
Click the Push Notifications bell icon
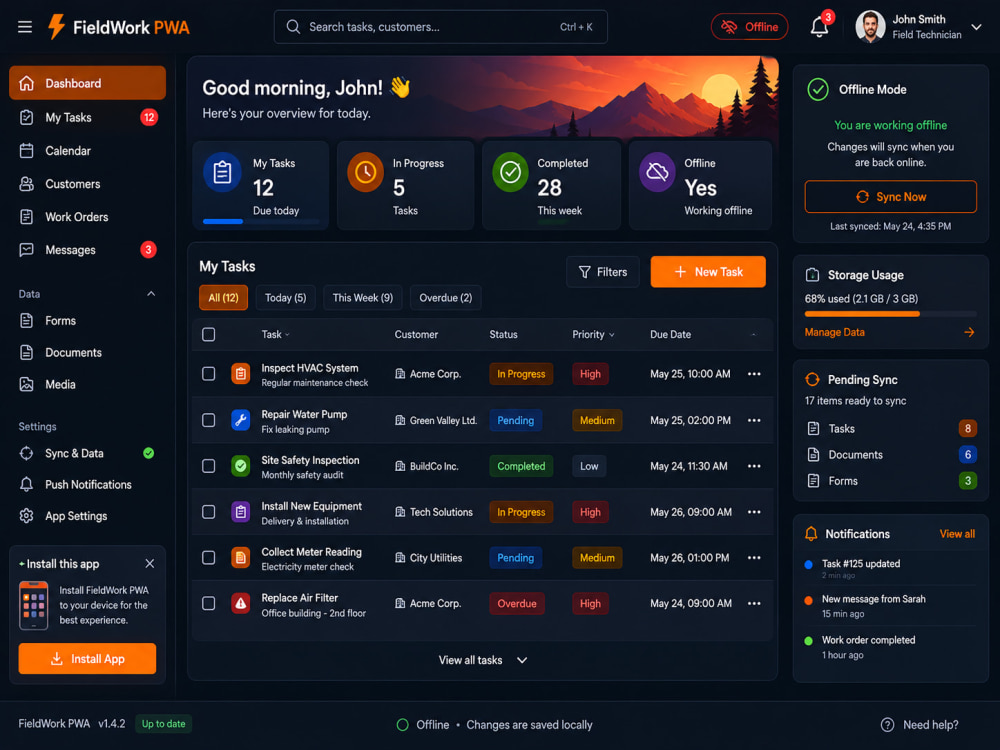(x=26, y=484)
